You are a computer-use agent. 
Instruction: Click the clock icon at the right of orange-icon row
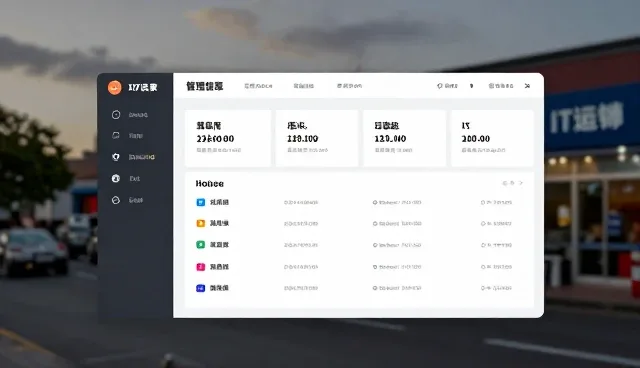(x=483, y=224)
